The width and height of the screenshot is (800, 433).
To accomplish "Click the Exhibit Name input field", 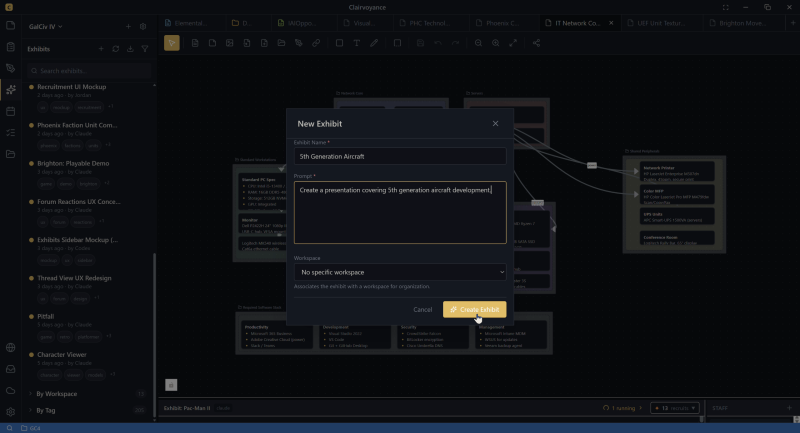I will click(x=400, y=157).
